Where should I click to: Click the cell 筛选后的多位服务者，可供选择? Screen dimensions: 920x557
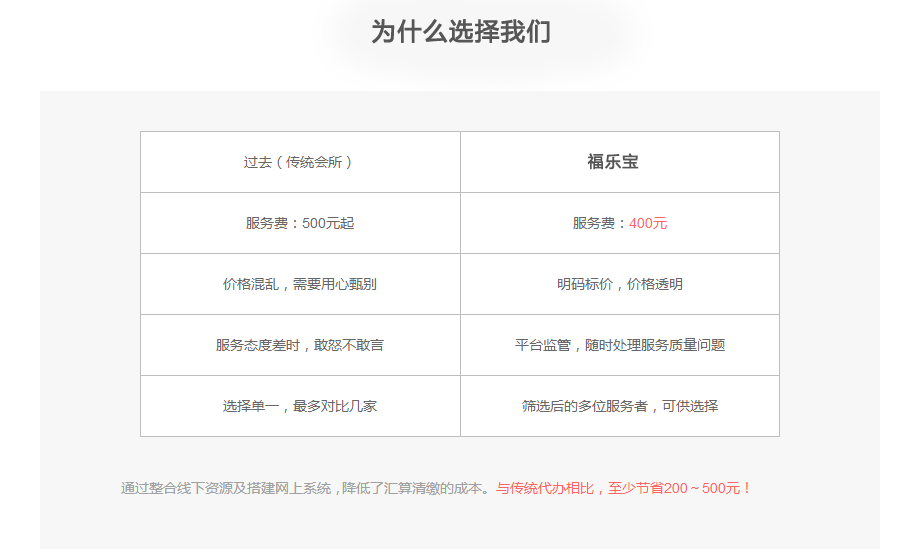[620, 406]
